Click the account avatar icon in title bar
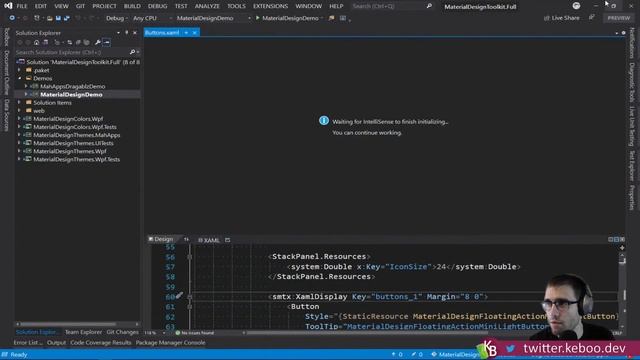This screenshot has width=640, height=360. [576, 6]
